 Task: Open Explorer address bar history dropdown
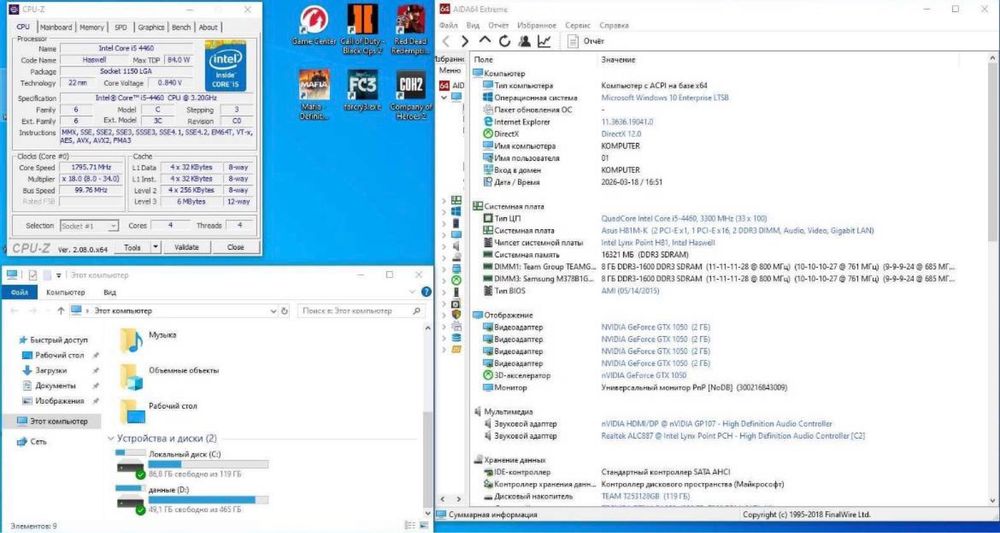click(274, 311)
